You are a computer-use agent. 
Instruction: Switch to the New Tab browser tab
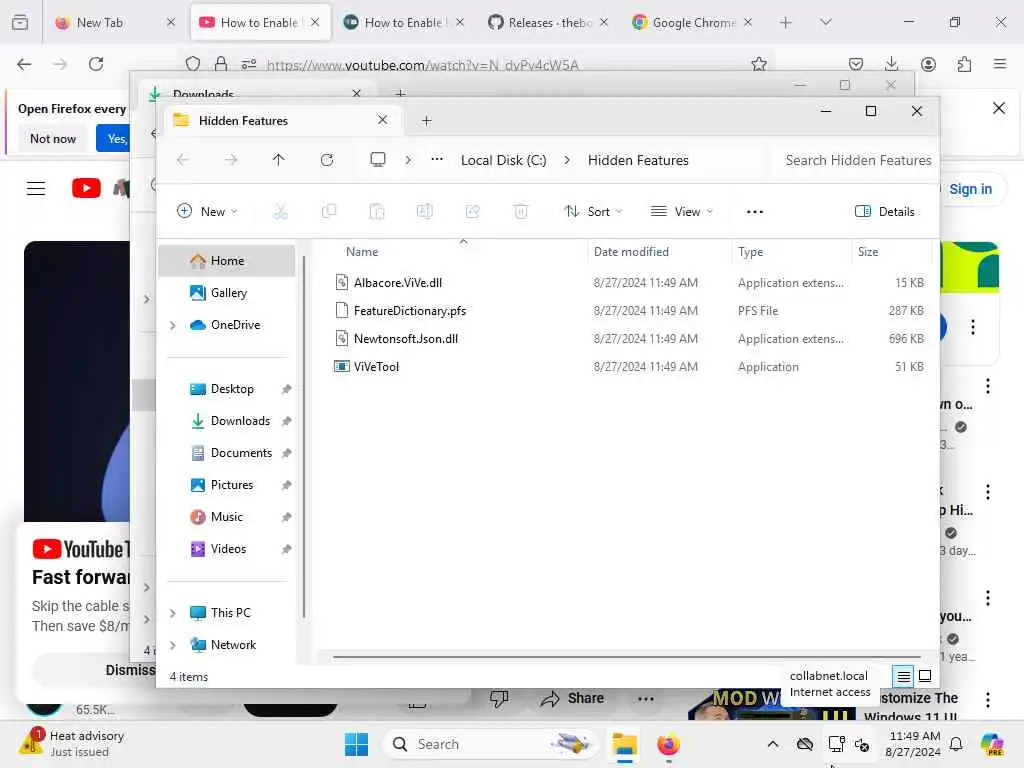(x=116, y=22)
